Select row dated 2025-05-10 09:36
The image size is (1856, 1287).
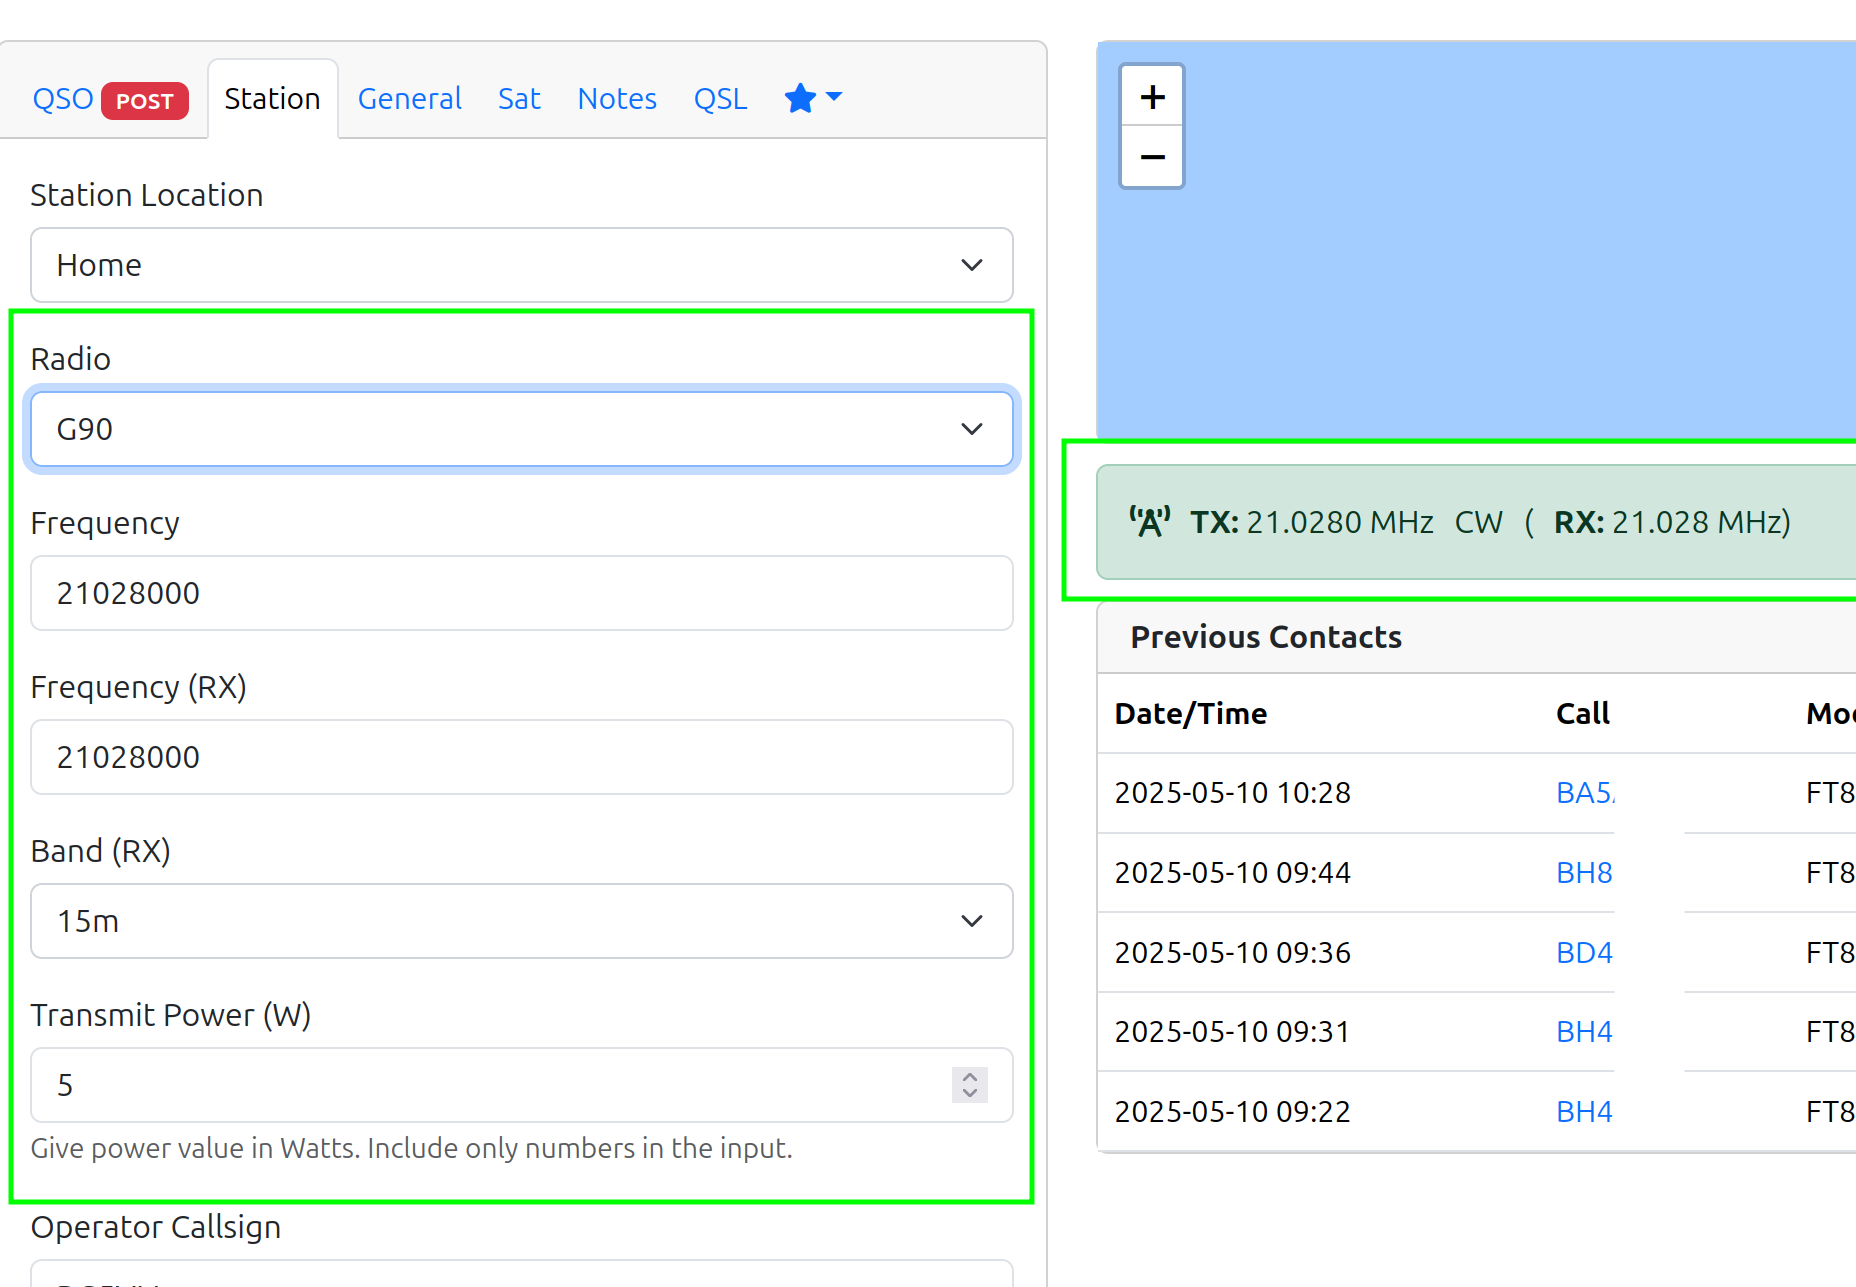(1476, 953)
